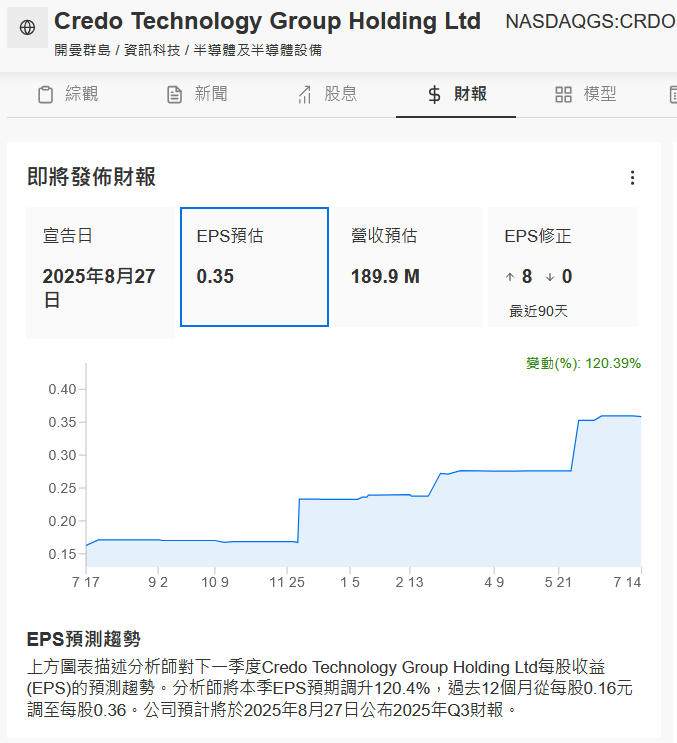677x743 pixels.
Task: Click the 2025年8月27日 date value
Action: [99, 288]
